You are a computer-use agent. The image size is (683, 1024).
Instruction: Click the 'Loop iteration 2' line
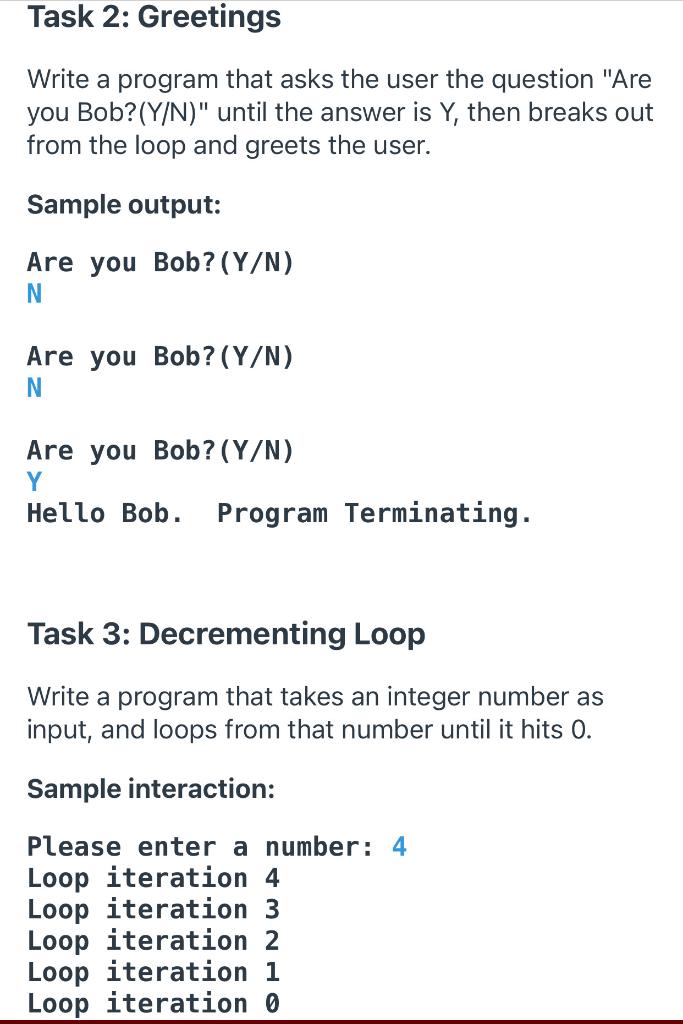tap(153, 941)
